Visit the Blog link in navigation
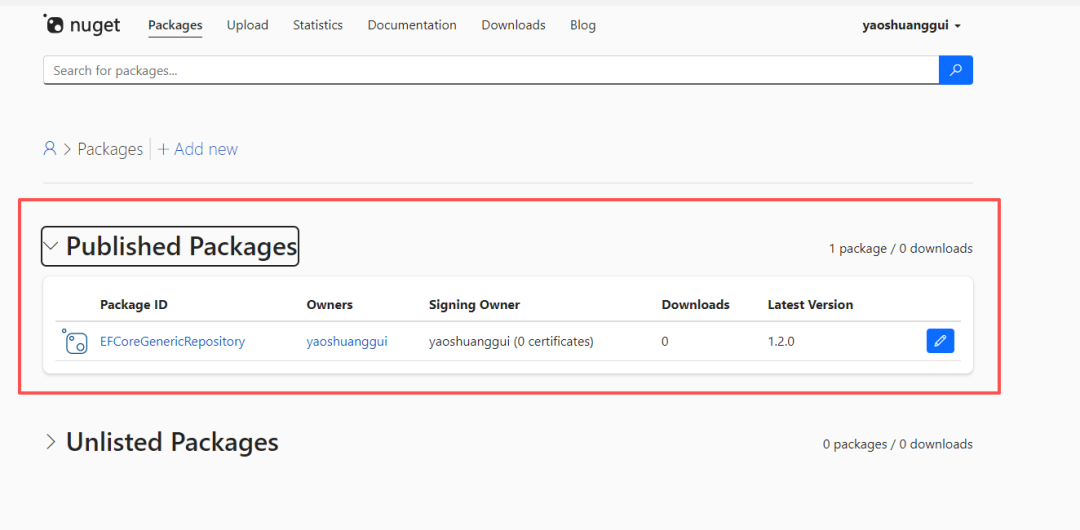 [x=583, y=25]
